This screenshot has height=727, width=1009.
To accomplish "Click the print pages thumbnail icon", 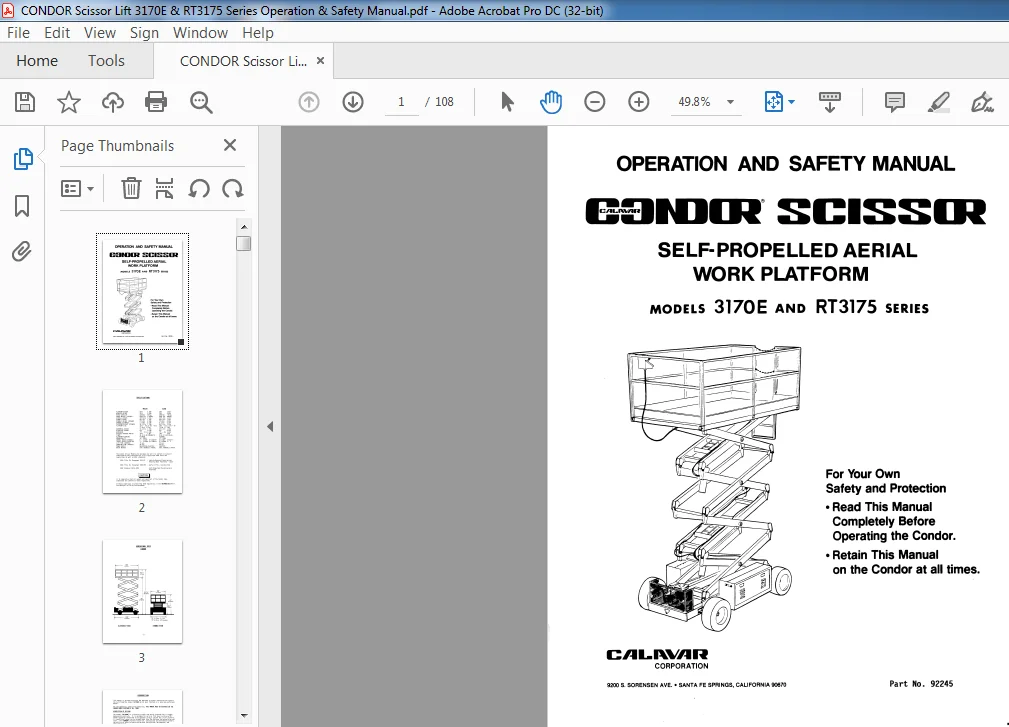I will [x=165, y=189].
